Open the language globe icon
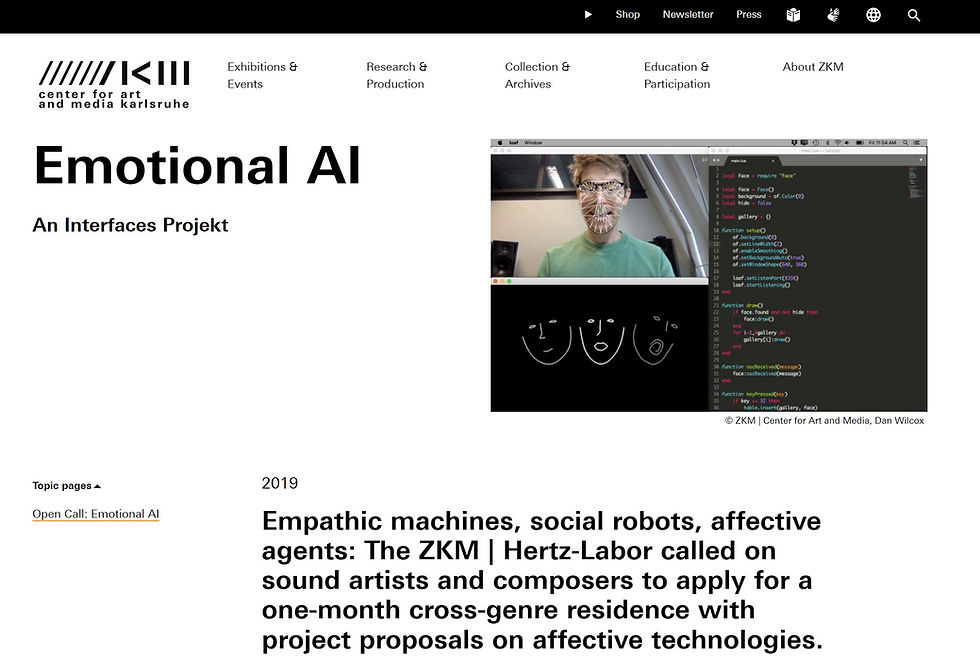This screenshot has height=670, width=980. [873, 15]
